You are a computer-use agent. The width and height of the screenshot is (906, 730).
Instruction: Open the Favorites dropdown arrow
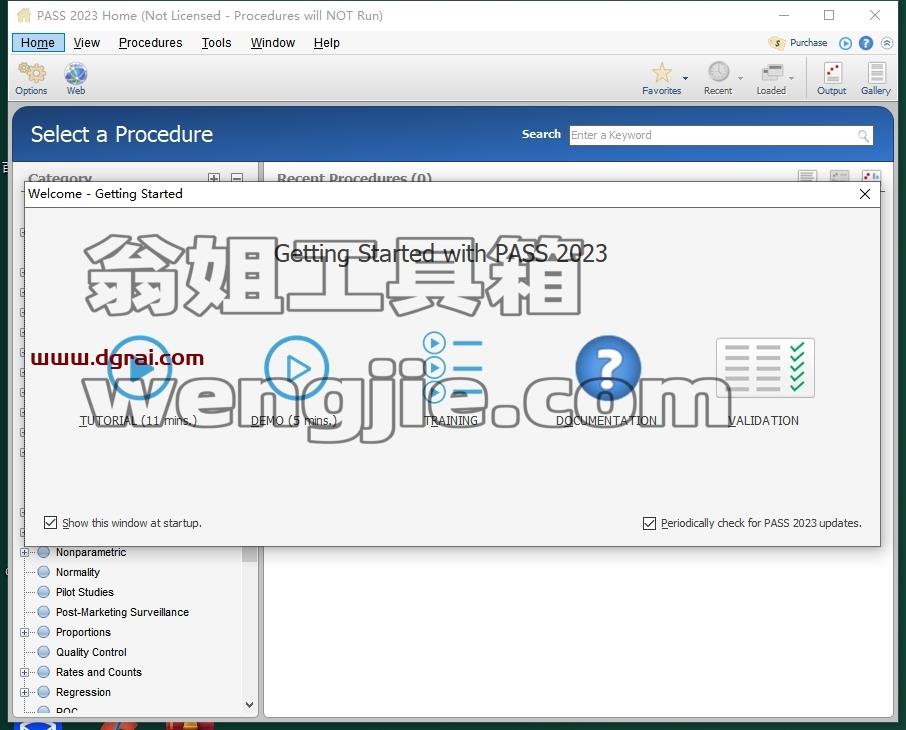click(685, 77)
